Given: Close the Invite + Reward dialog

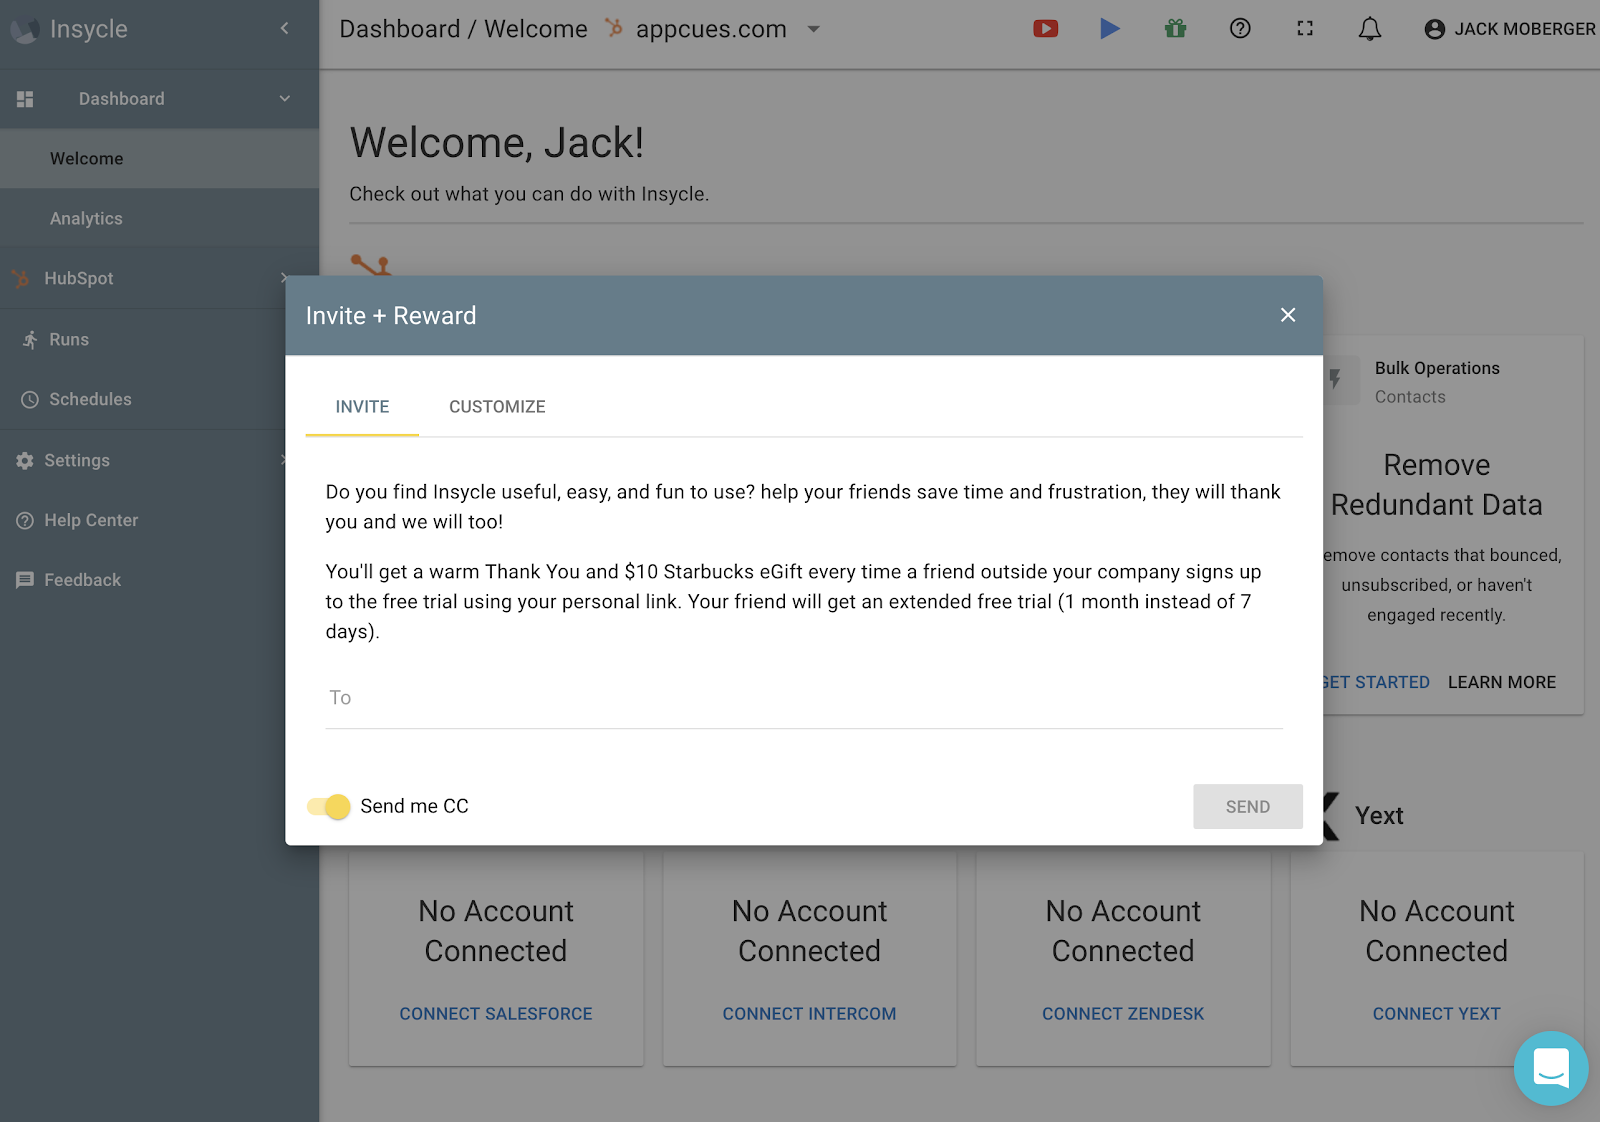Looking at the screenshot, I should coord(1288,315).
